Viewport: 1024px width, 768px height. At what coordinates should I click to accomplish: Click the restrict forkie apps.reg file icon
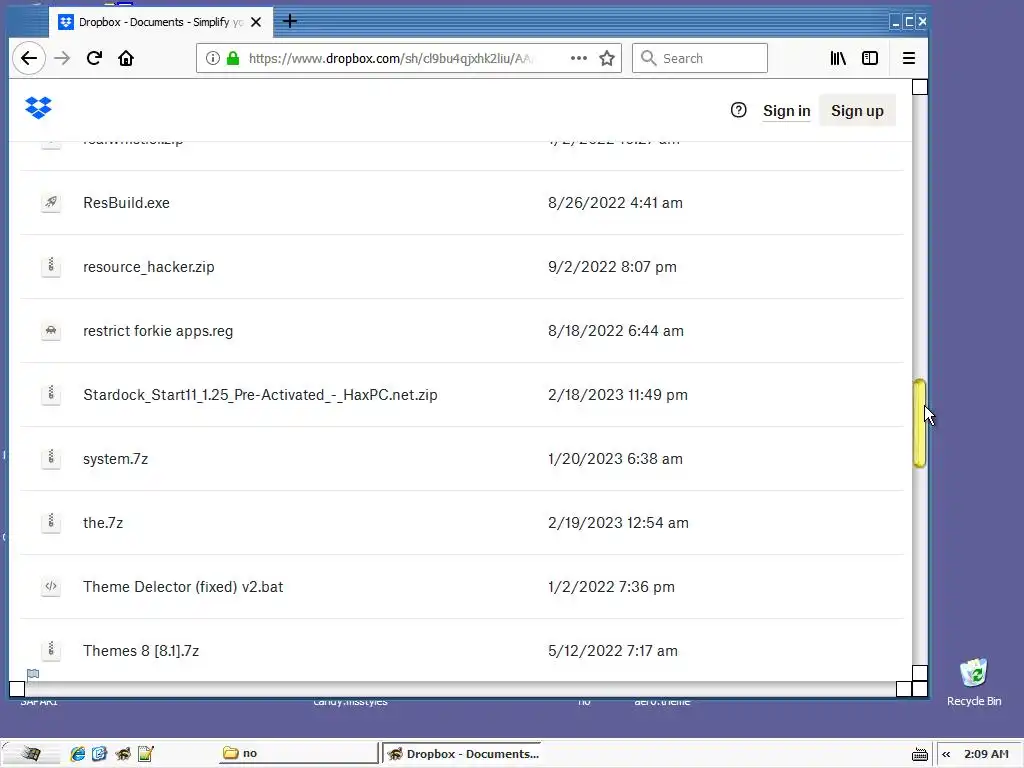[x=51, y=330]
